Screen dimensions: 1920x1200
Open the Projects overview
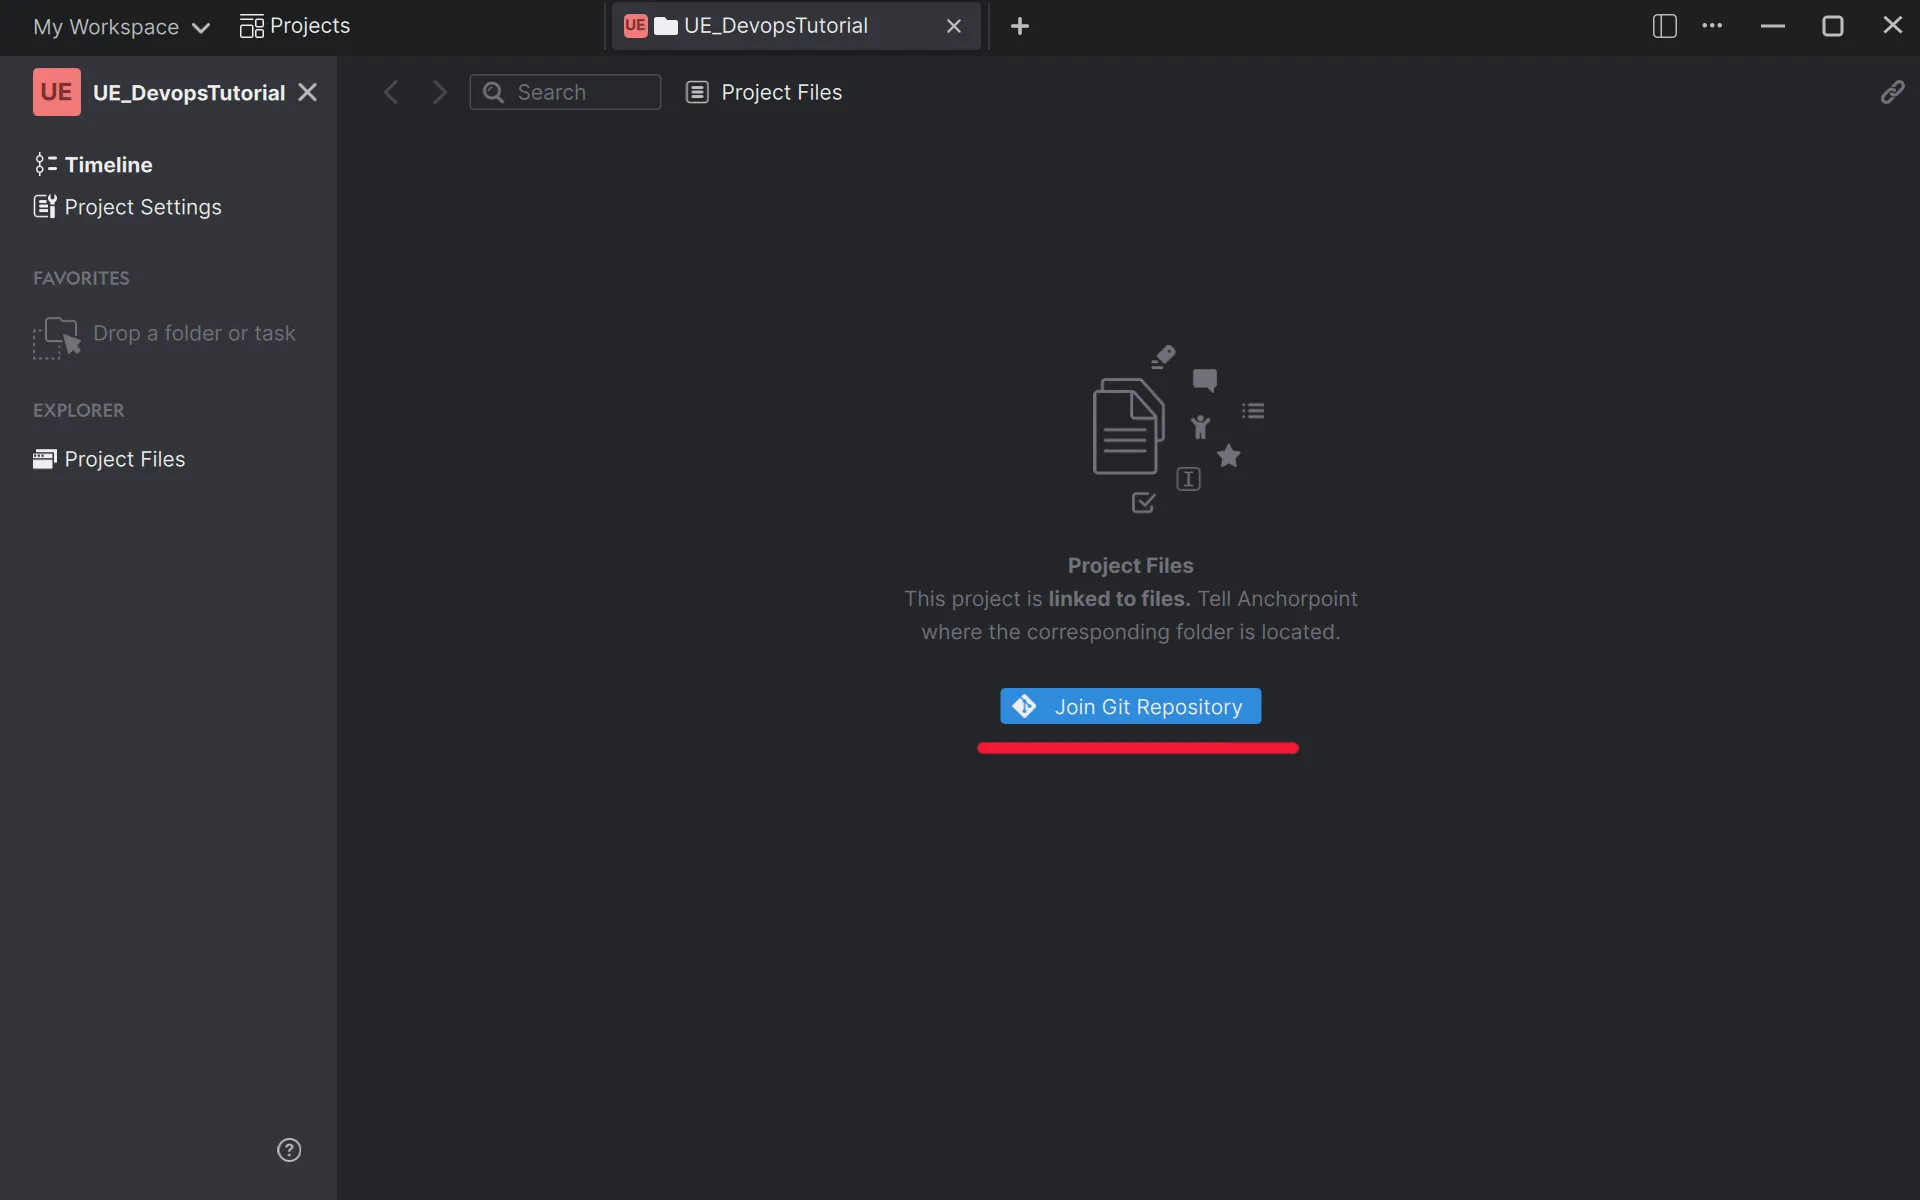point(295,26)
